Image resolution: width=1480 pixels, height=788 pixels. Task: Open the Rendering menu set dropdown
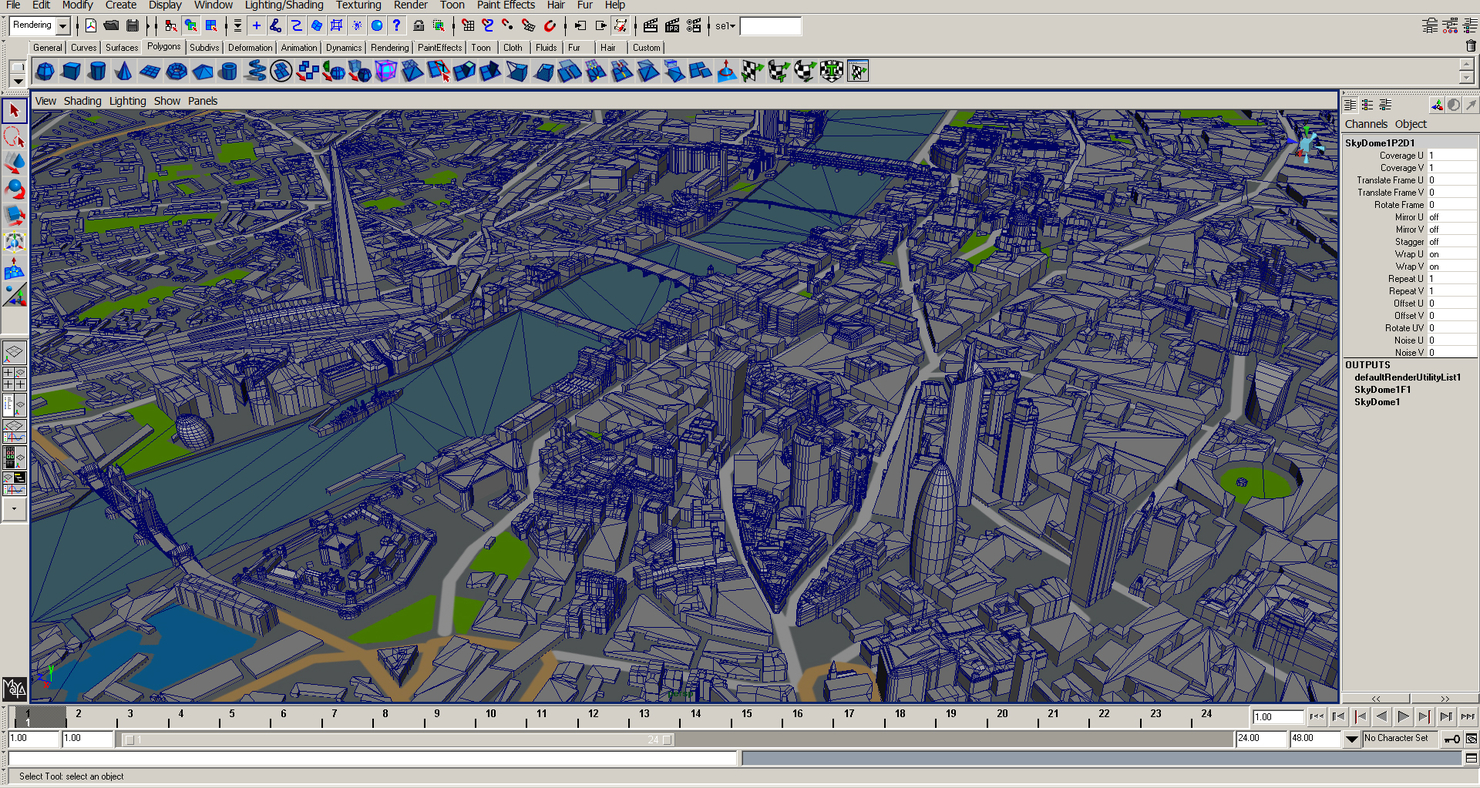click(x=38, y=25)
